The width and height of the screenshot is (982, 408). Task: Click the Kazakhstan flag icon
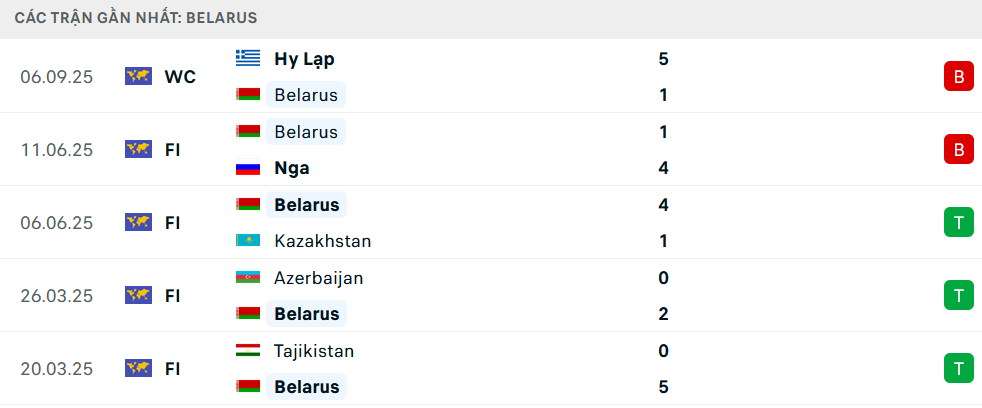[247, 241]
